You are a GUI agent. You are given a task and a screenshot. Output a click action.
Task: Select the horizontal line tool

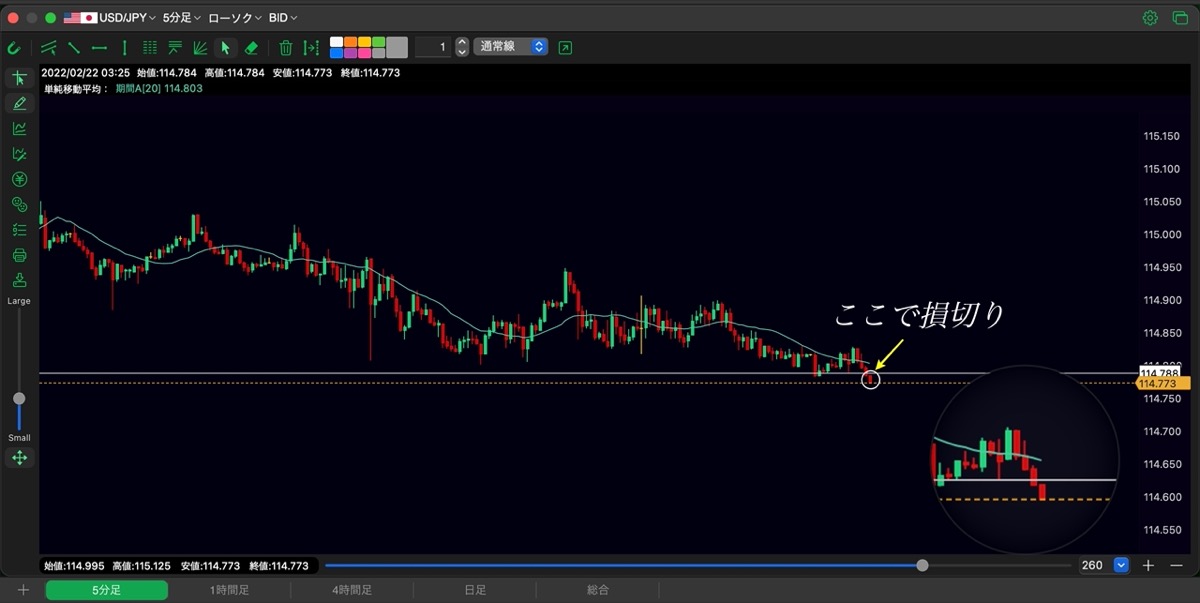pyautogui.click(x=99, y=47)
